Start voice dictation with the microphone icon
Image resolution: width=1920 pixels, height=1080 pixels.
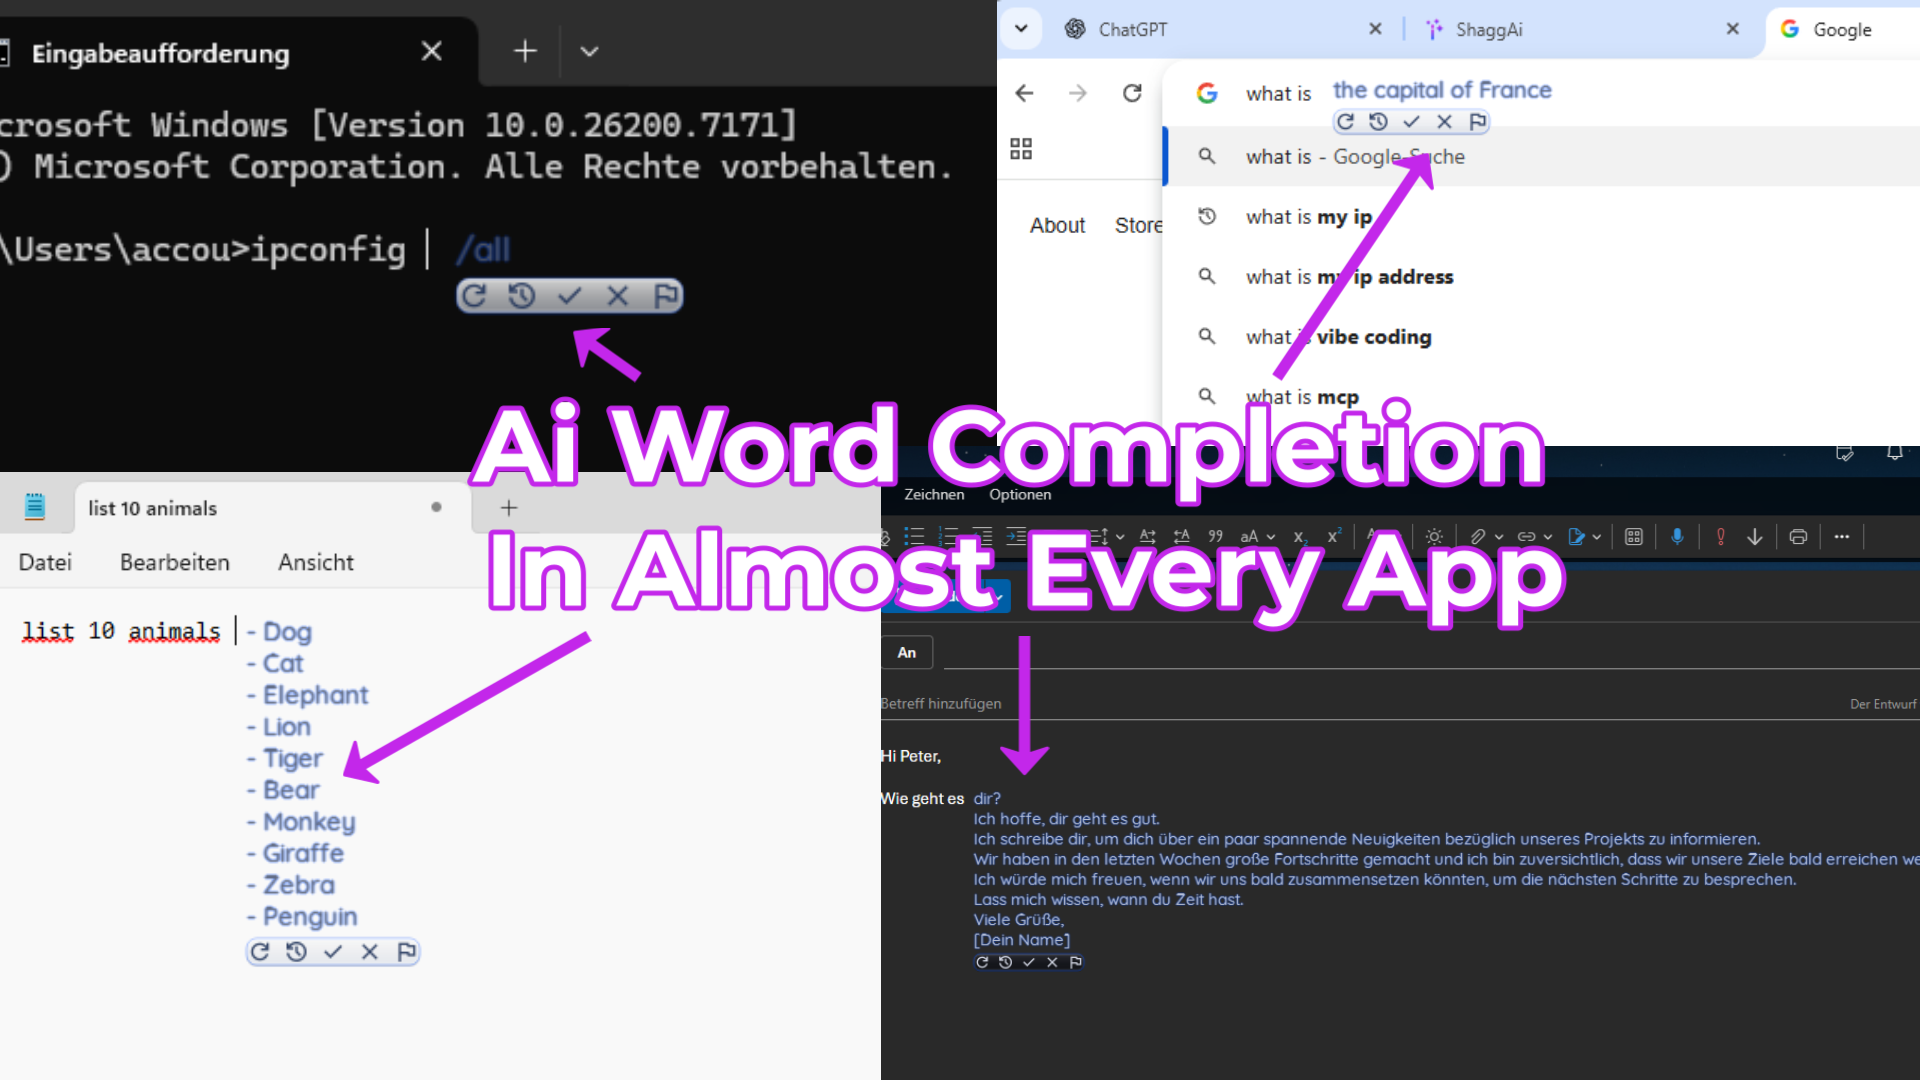(1677, 536)
